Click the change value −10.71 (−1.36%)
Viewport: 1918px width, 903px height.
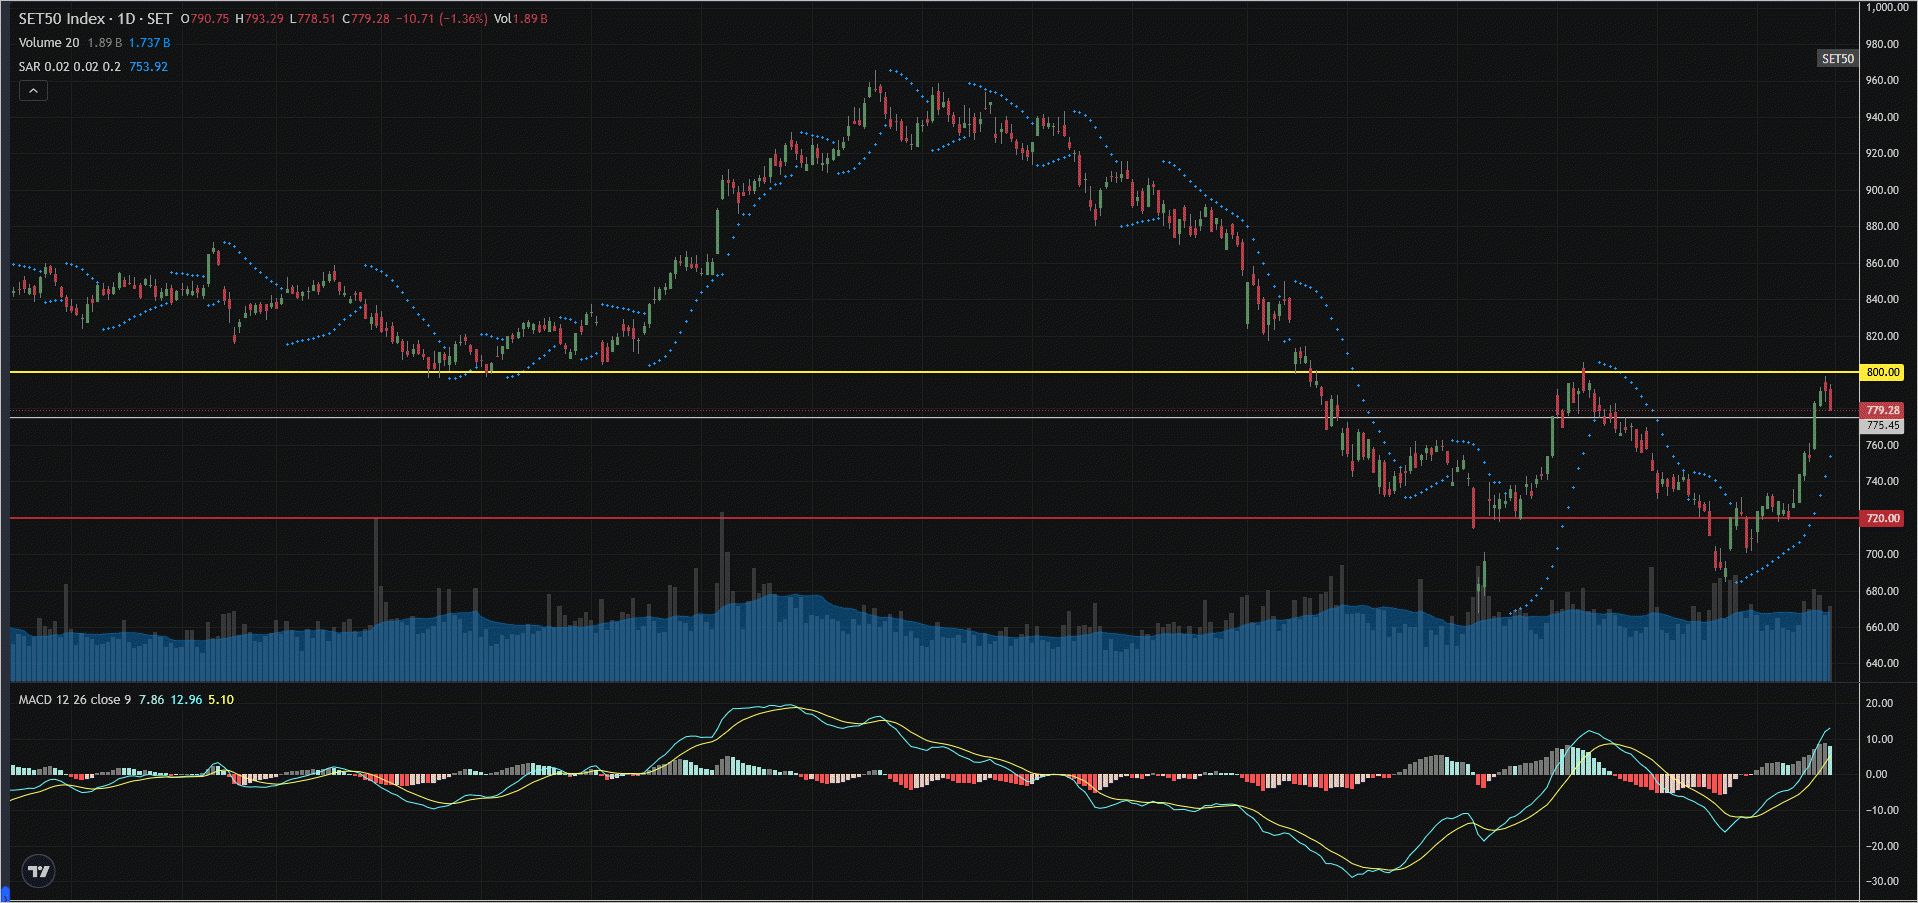click(x=441, y=19)
